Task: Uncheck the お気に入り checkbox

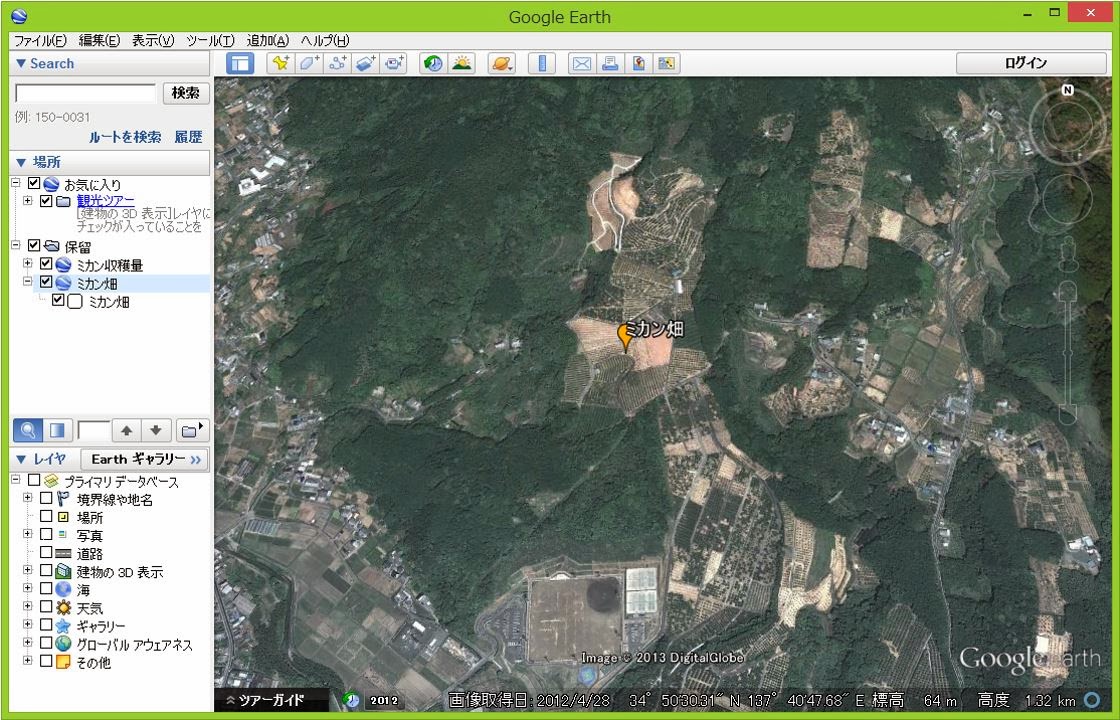Action: 34,184
